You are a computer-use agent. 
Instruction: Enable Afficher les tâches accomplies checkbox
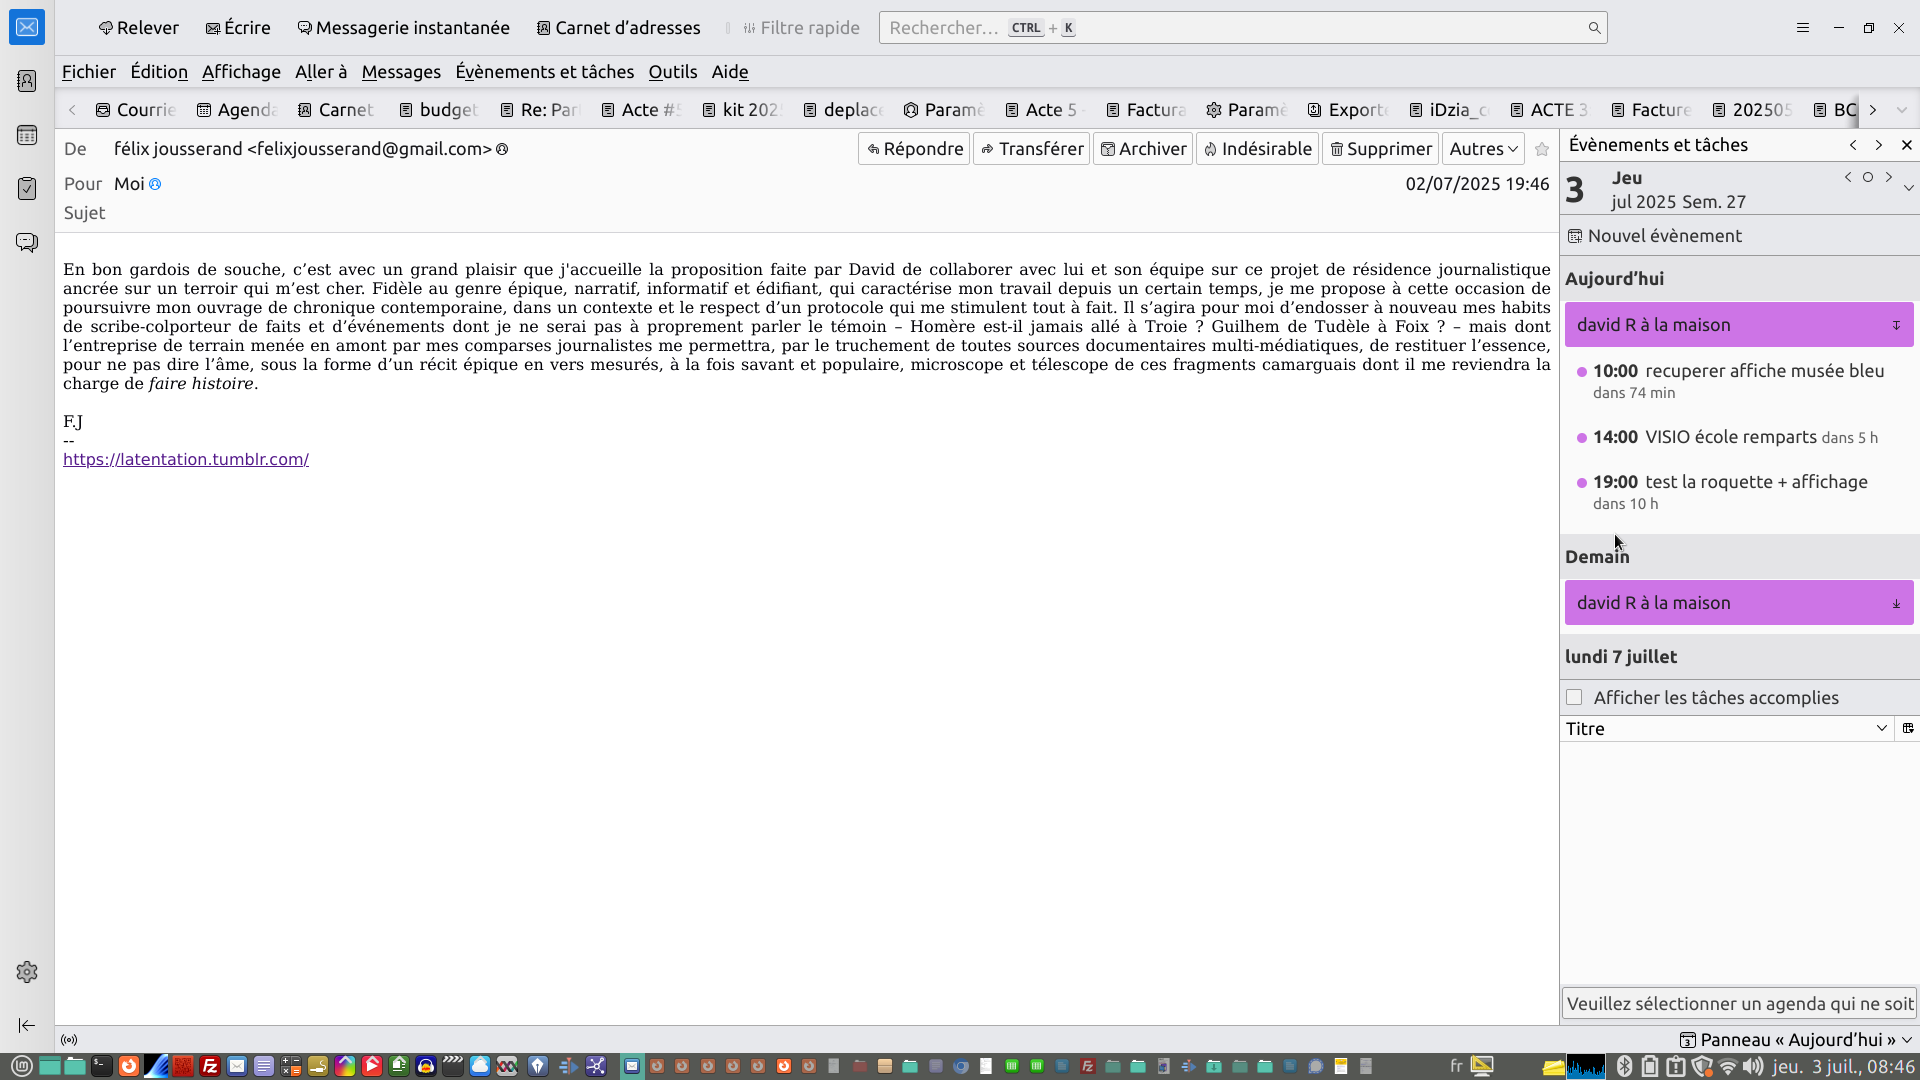[1575, 698]
